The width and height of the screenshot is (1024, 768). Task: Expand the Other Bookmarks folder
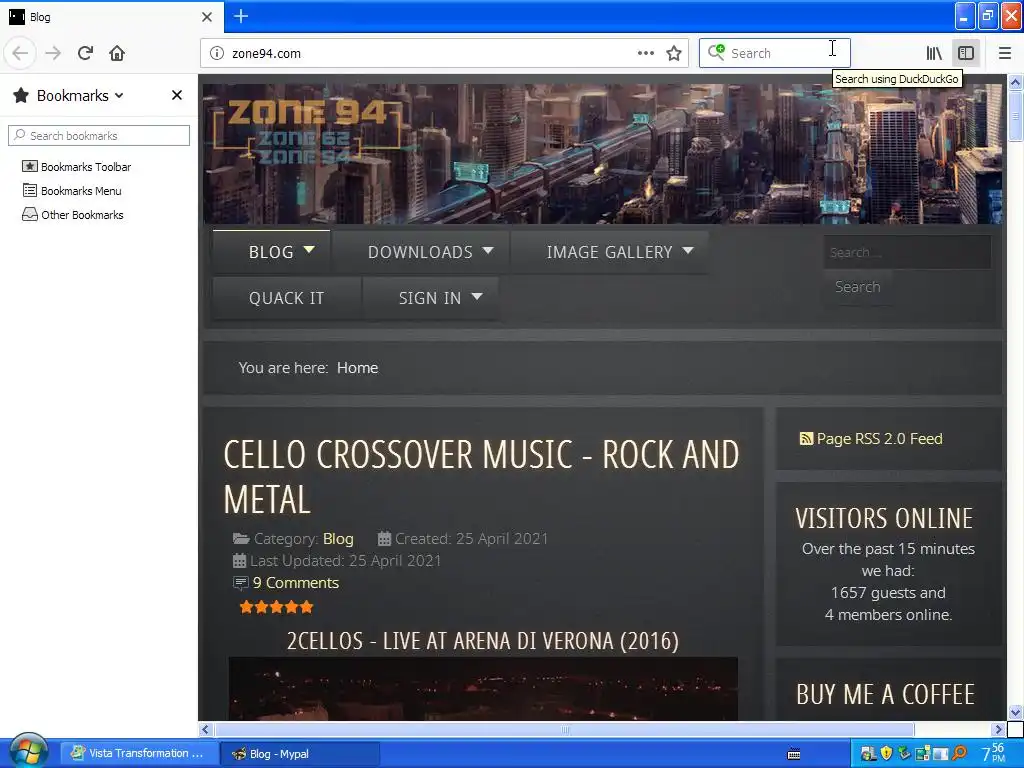[x=72, y=215]
